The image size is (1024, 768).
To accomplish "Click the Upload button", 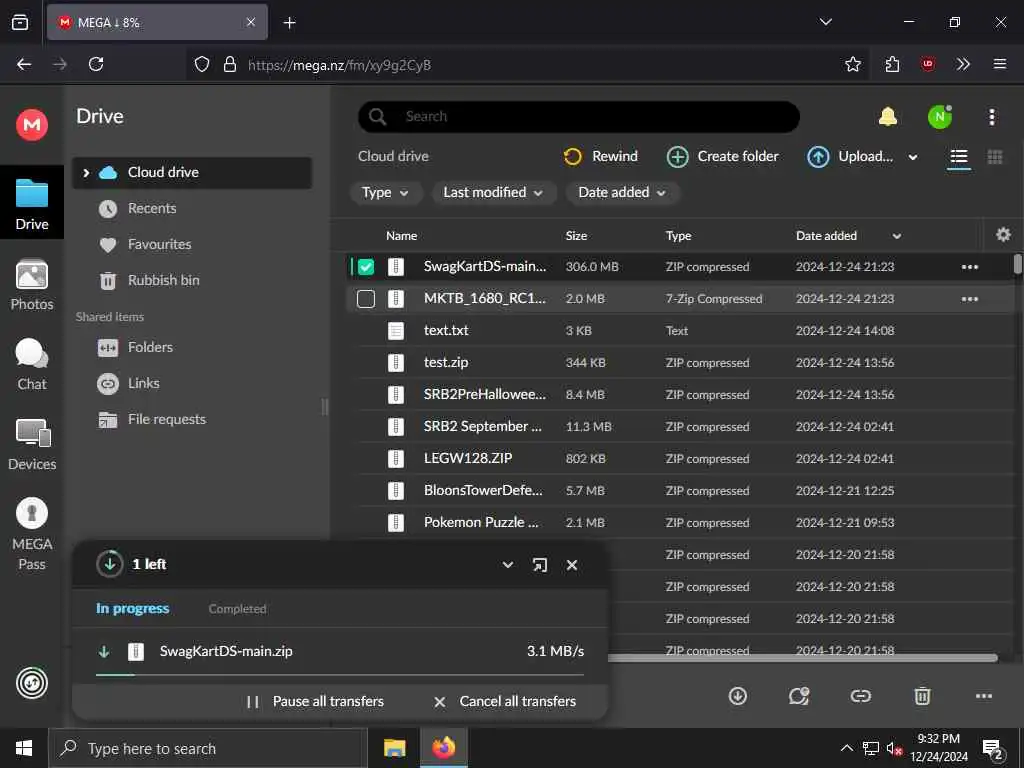I will 850,157.
